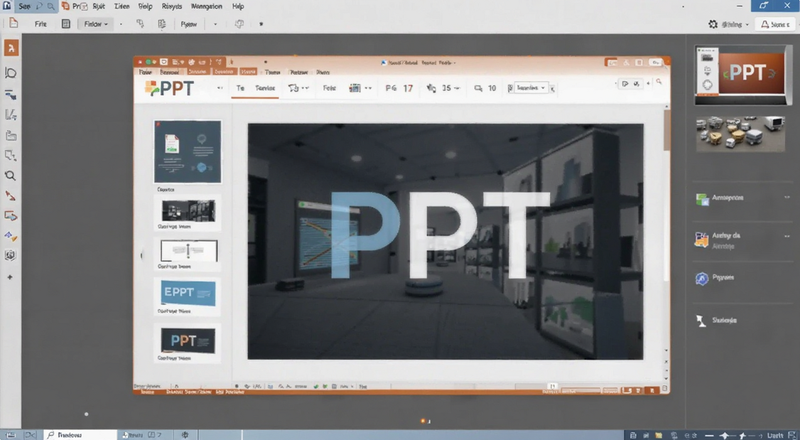Click the settings gear icon at top right
This screenshot has height=440, width=800.
click(713, 24)
